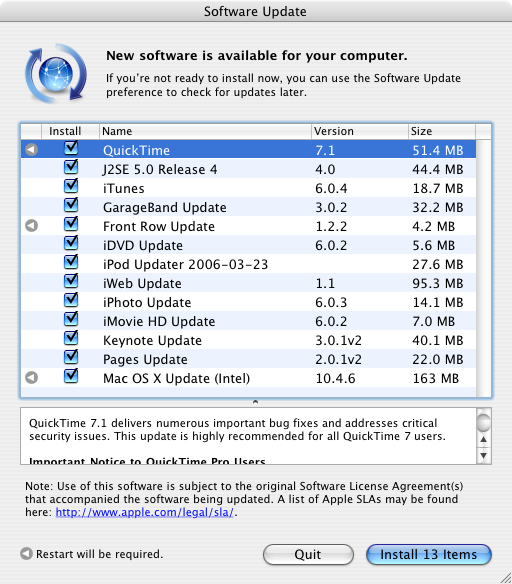This screenshot has width=512, height=584.
Task: Click the Install 13 Items button
Action: click(x=429, y=555)
